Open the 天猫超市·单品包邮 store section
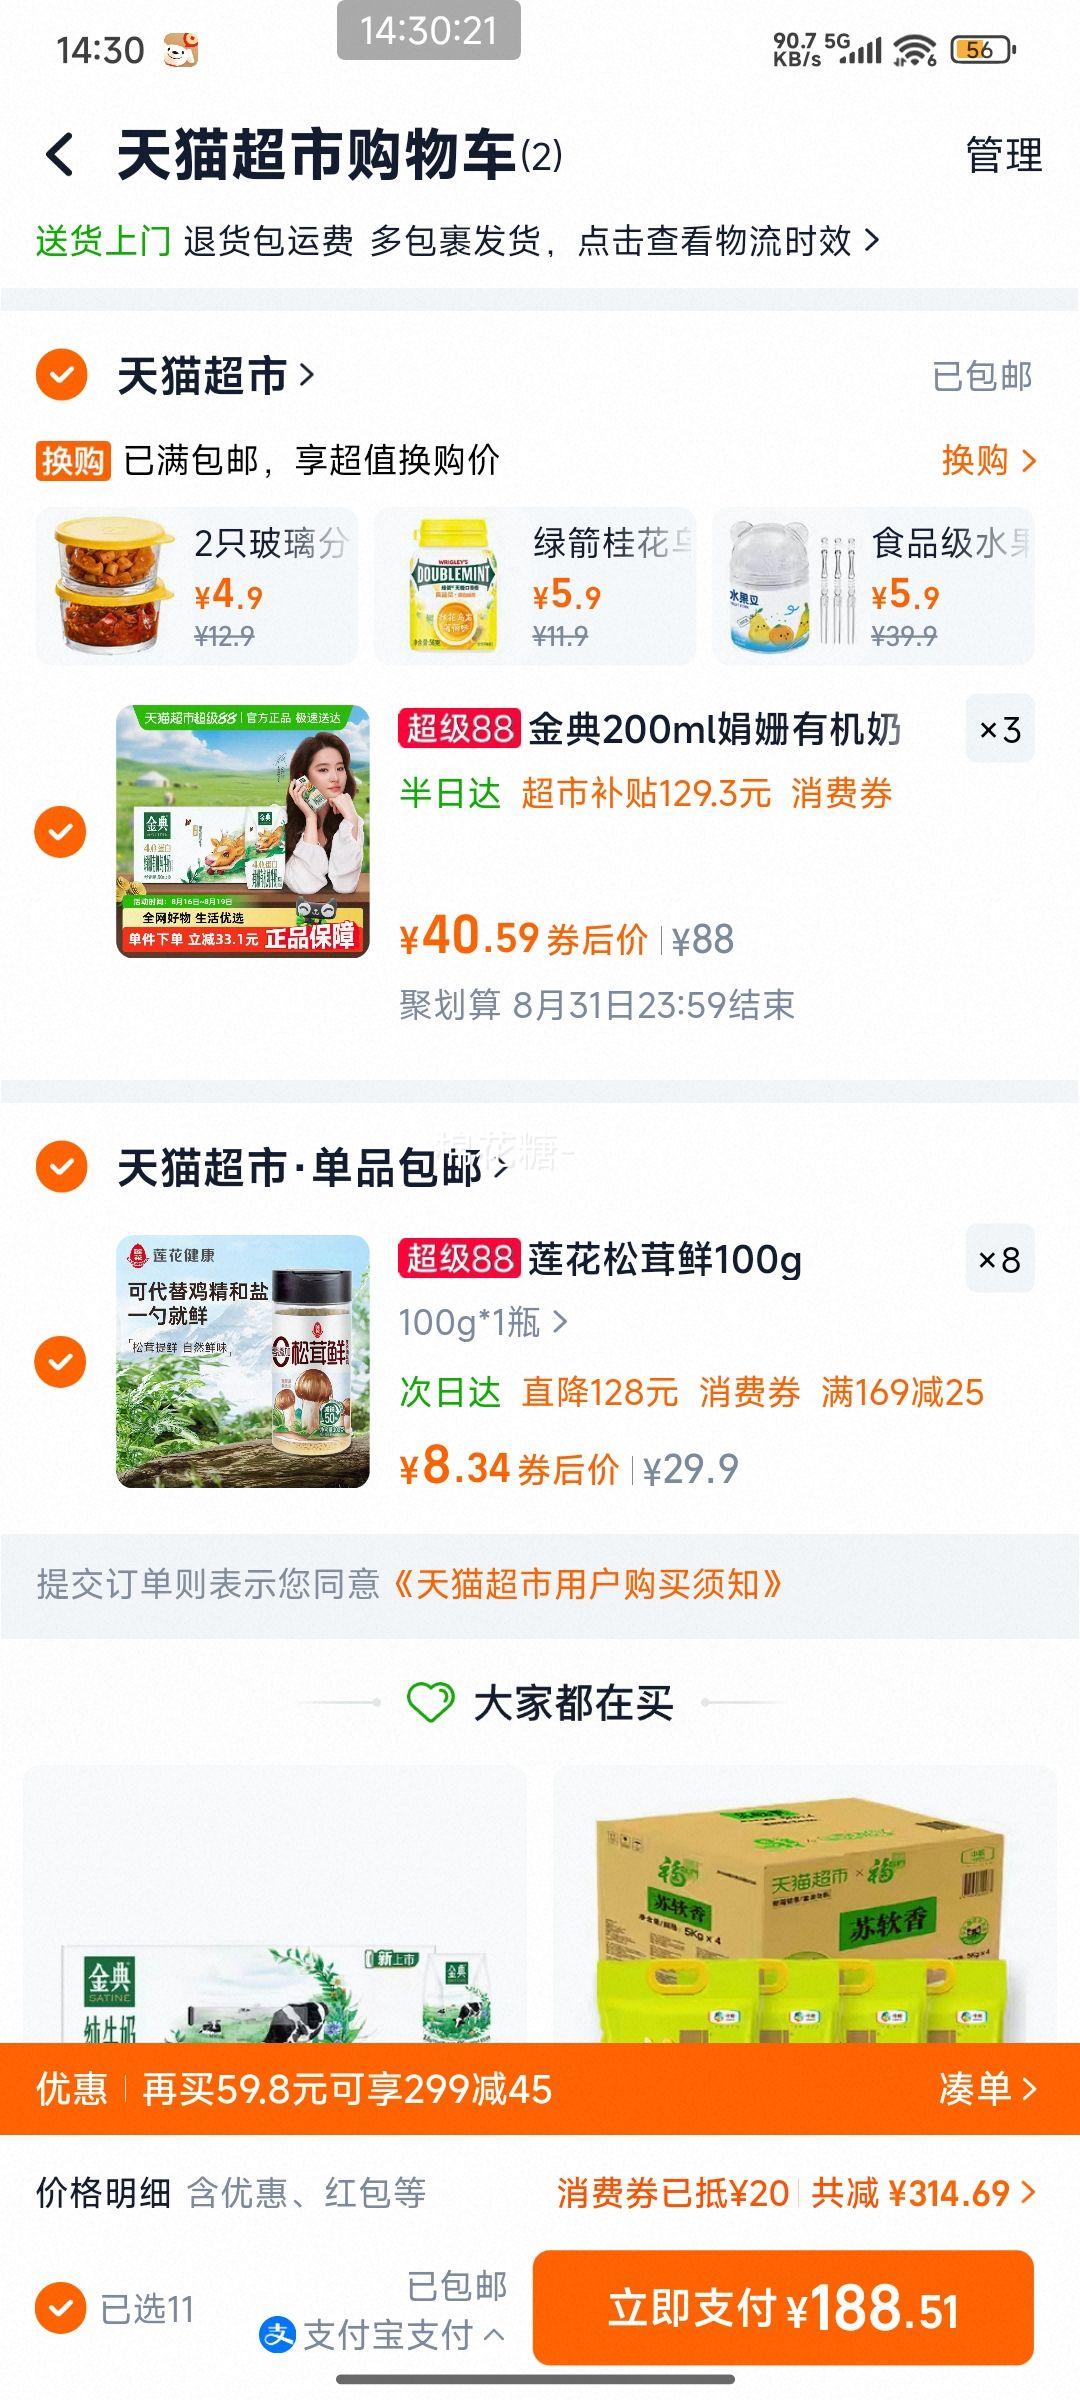The height and width of the screenshot is (2400, 1080). click(x=311, y=1167)
